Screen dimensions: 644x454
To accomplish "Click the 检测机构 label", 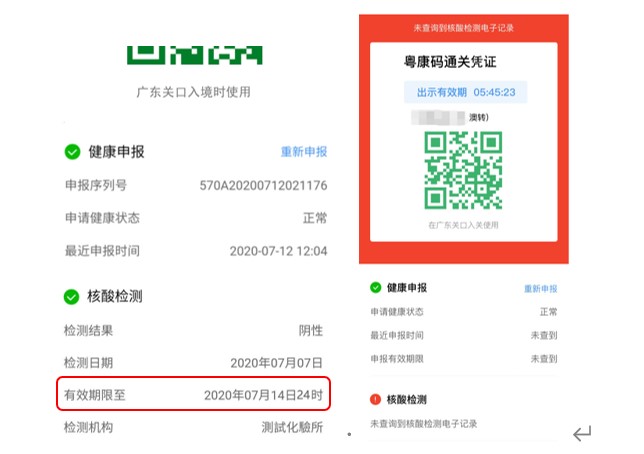I will point(88,427).
